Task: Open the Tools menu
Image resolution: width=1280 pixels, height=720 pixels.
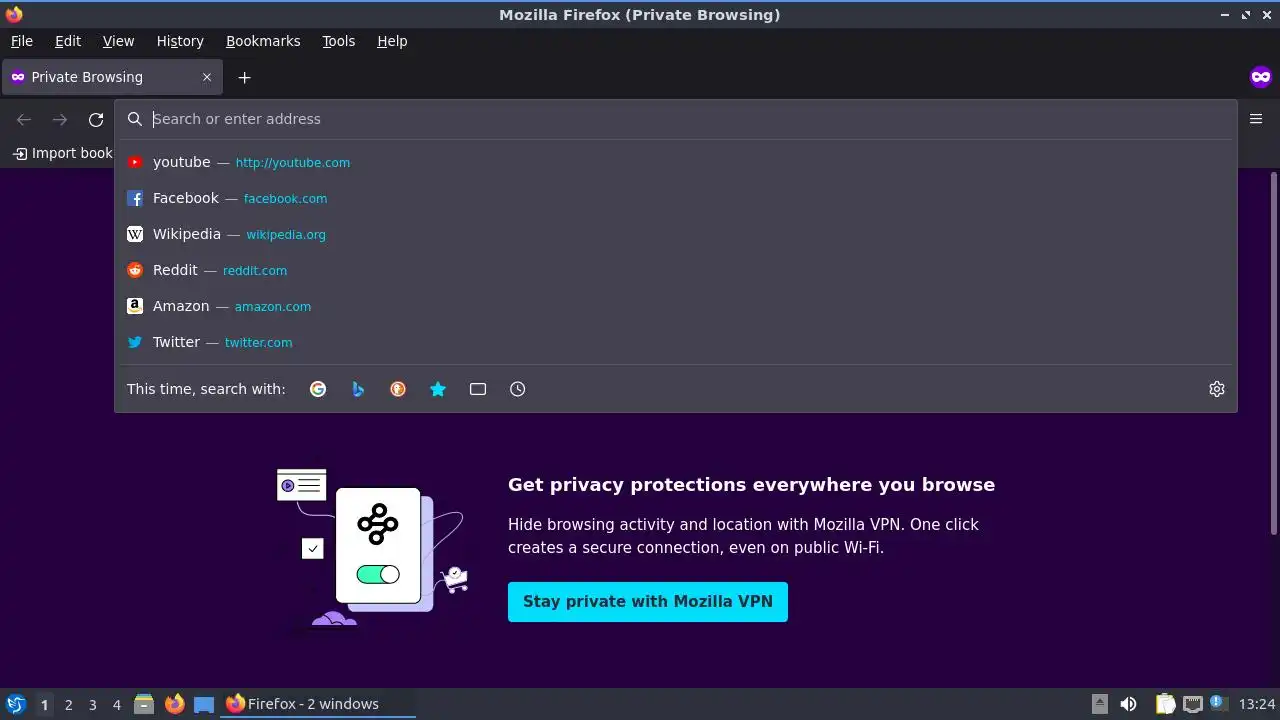Action: [339, 41]
